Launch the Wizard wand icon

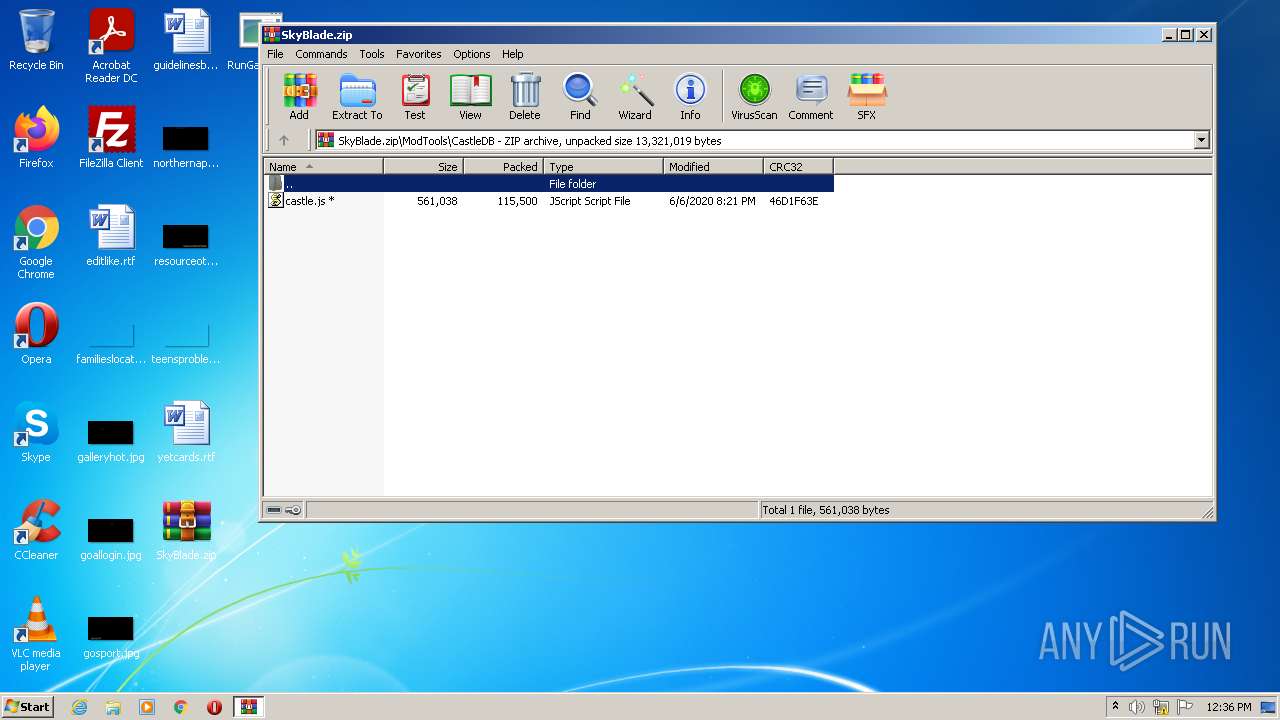pos(635,97)
